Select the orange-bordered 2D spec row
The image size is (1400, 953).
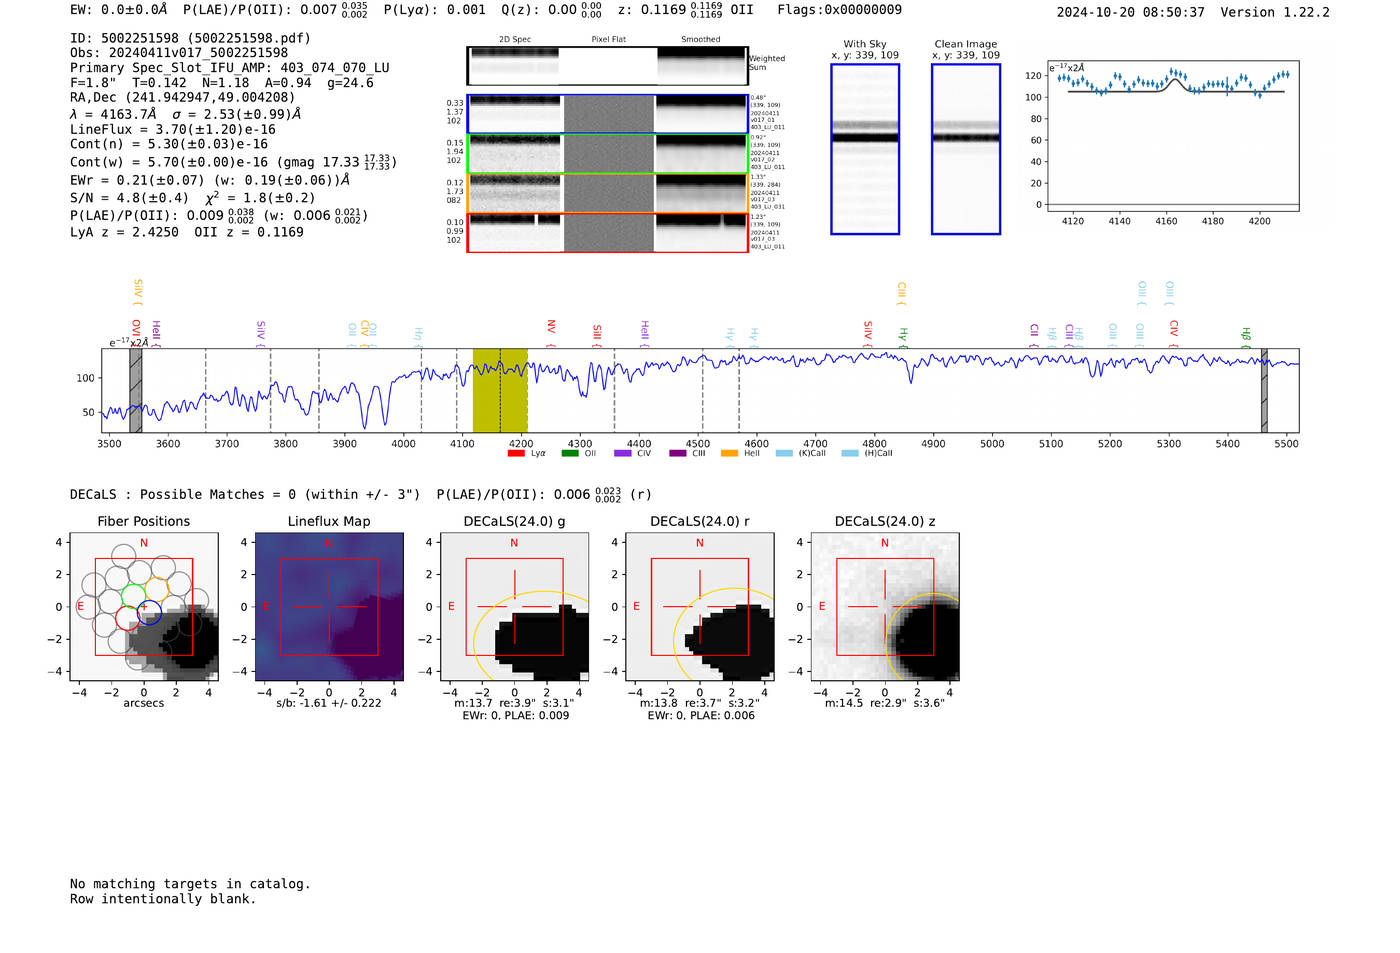(x=607, y=193)
